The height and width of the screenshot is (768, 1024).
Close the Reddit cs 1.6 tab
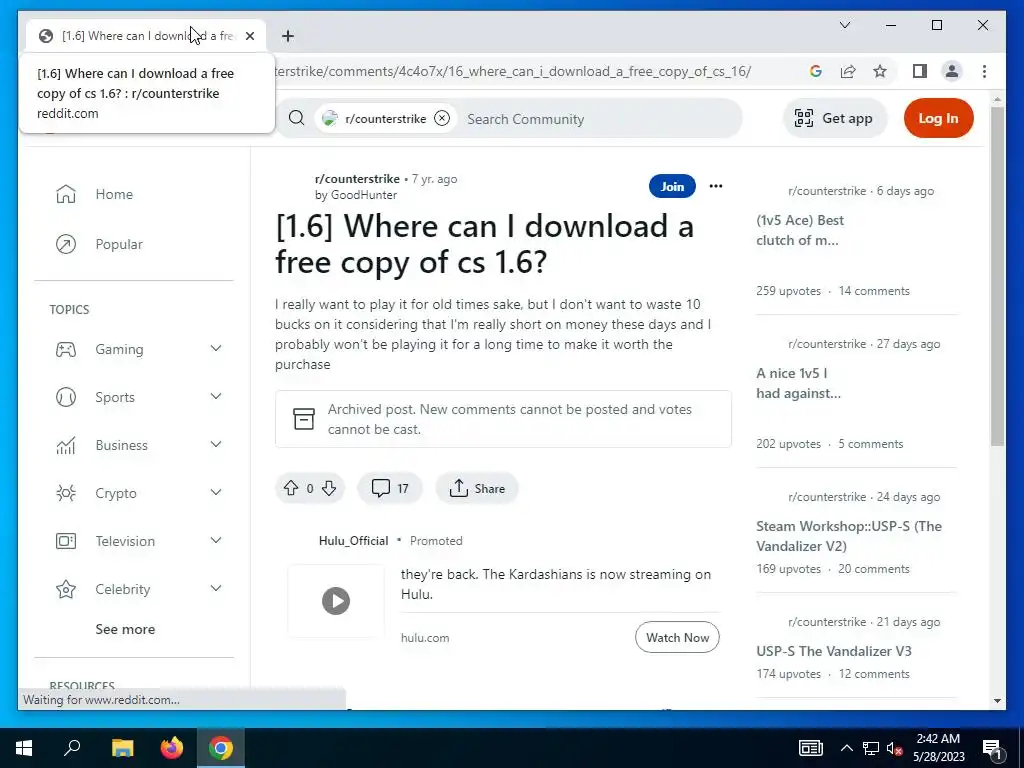[249, 36]
